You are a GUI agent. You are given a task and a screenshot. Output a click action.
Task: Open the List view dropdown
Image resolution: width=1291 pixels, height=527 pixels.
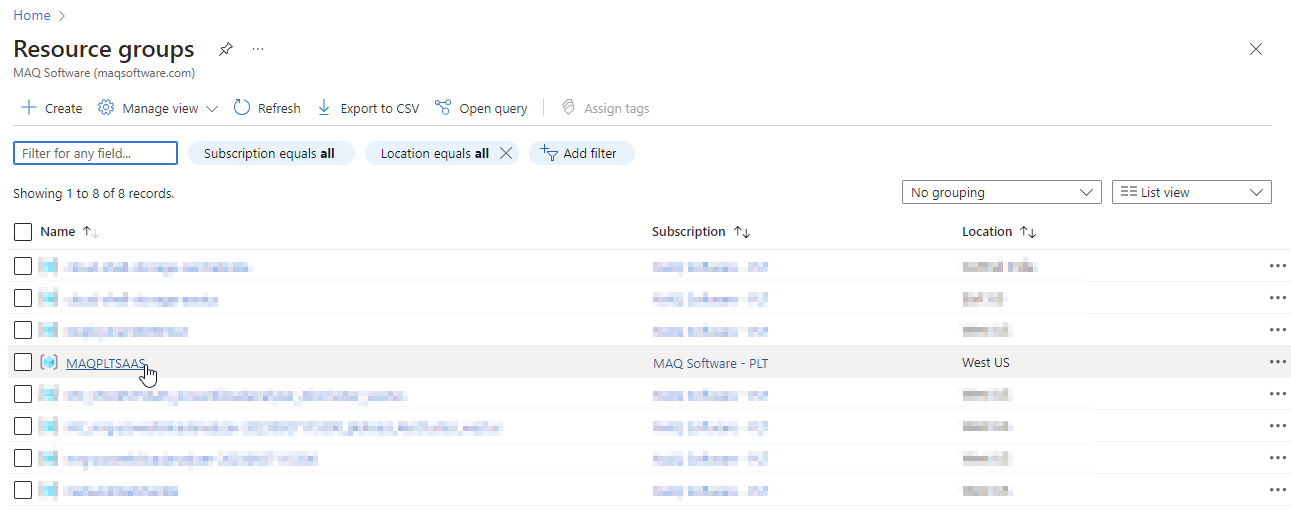[1191, 192]
